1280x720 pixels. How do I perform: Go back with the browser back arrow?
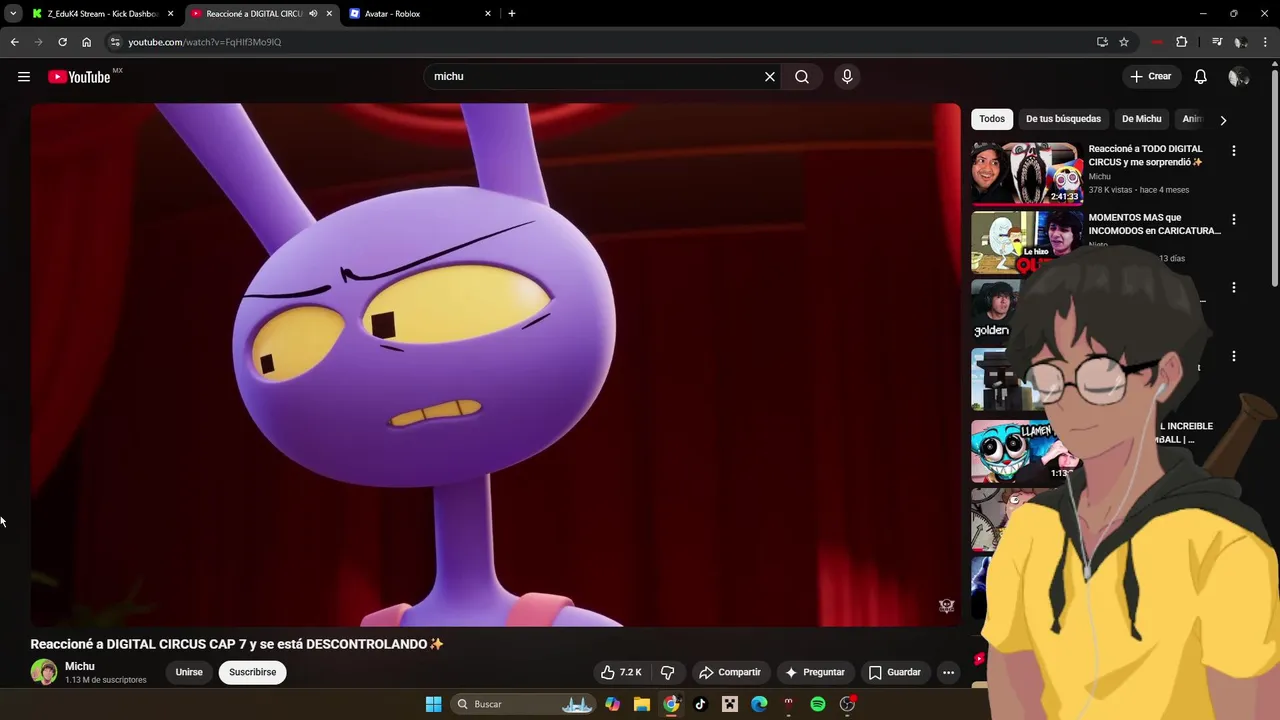pos(14,42)
